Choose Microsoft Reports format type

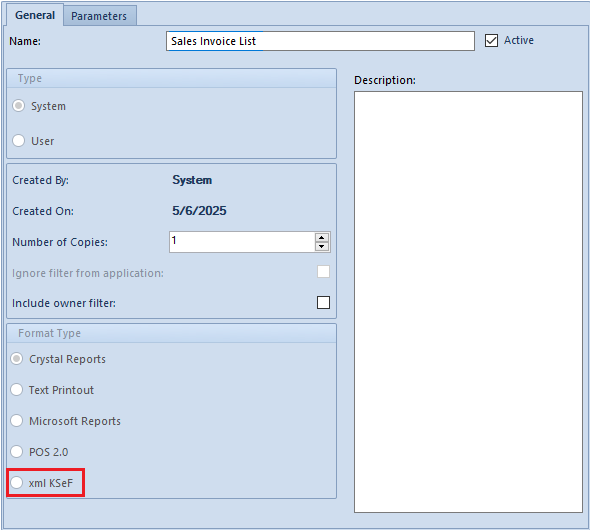pos(17,420)
